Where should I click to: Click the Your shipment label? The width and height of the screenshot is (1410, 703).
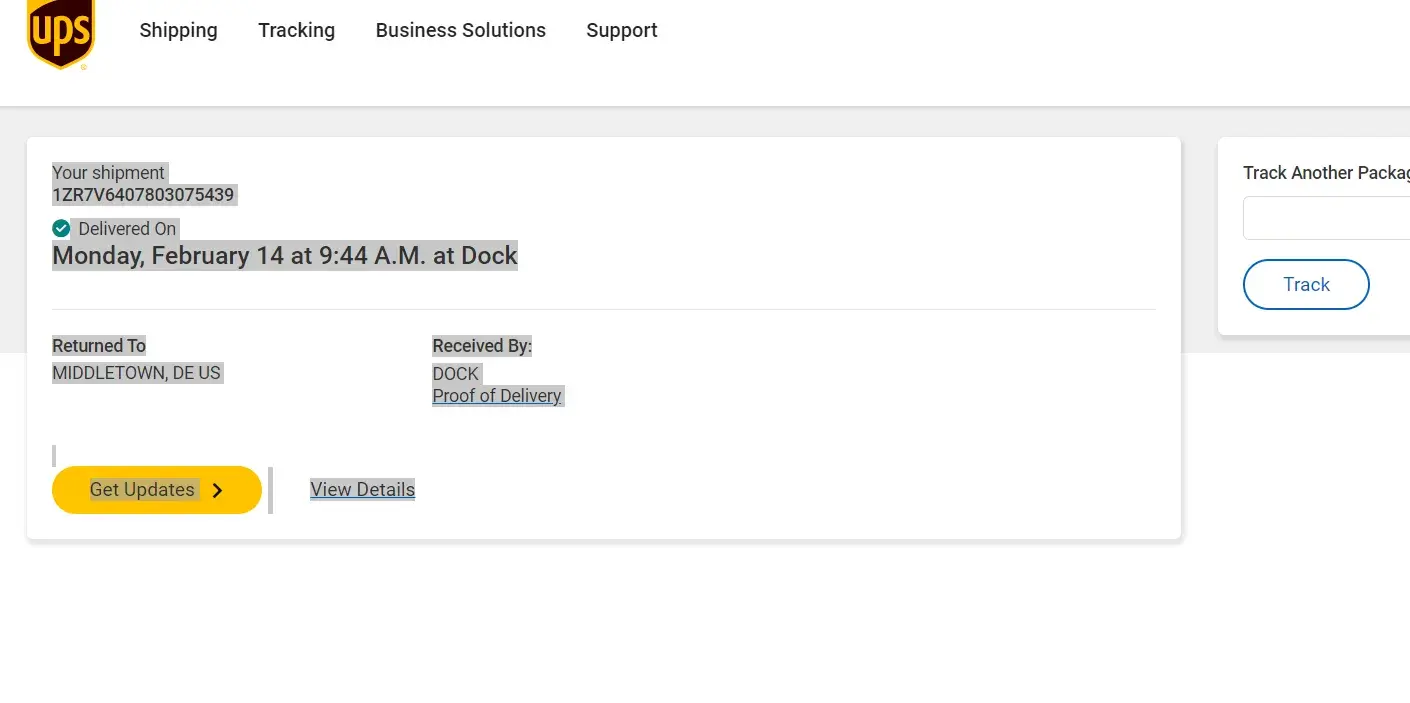coord(108,173)
